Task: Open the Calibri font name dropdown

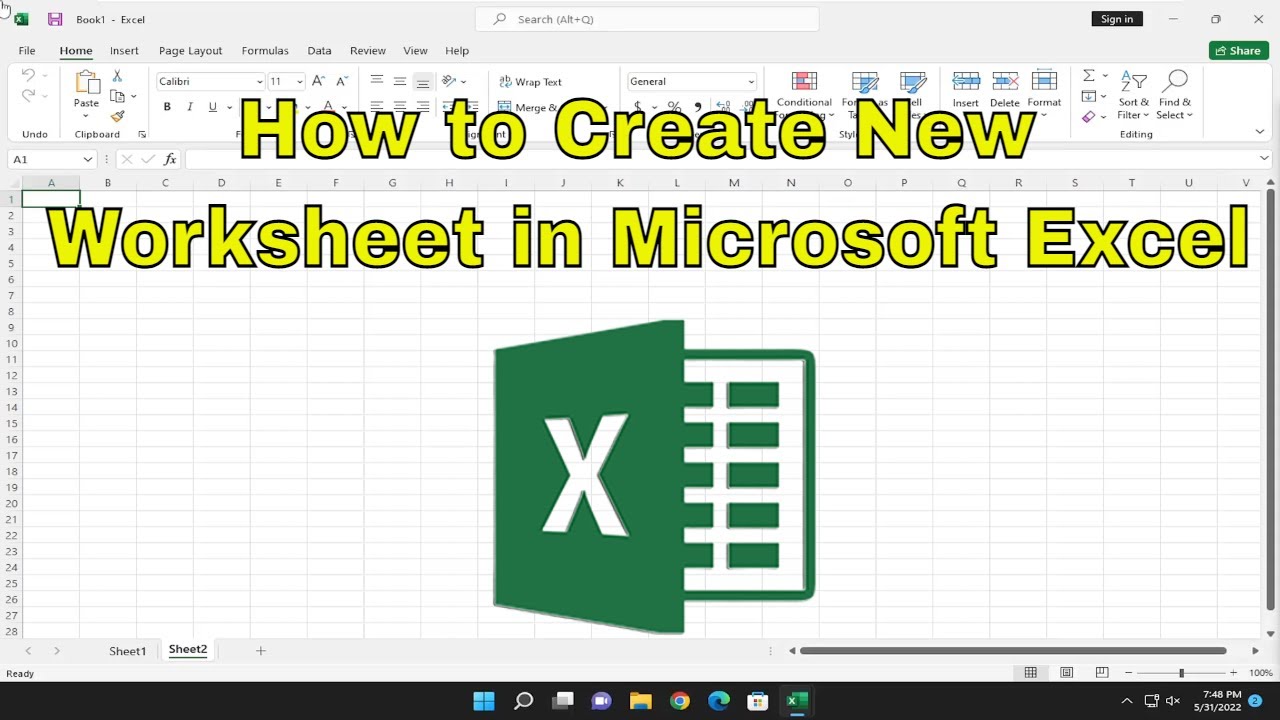Action: pyautogui.click(x=260, y=82)
